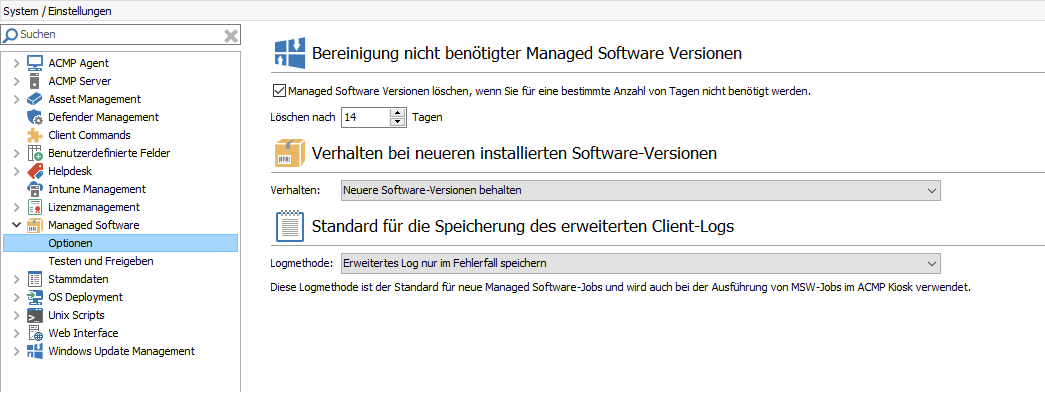The width and height of the screenshot is (1045, 396).
Task: Click the Defender Management shield icon
Action: pyautogui.click(x=35, y=117)
